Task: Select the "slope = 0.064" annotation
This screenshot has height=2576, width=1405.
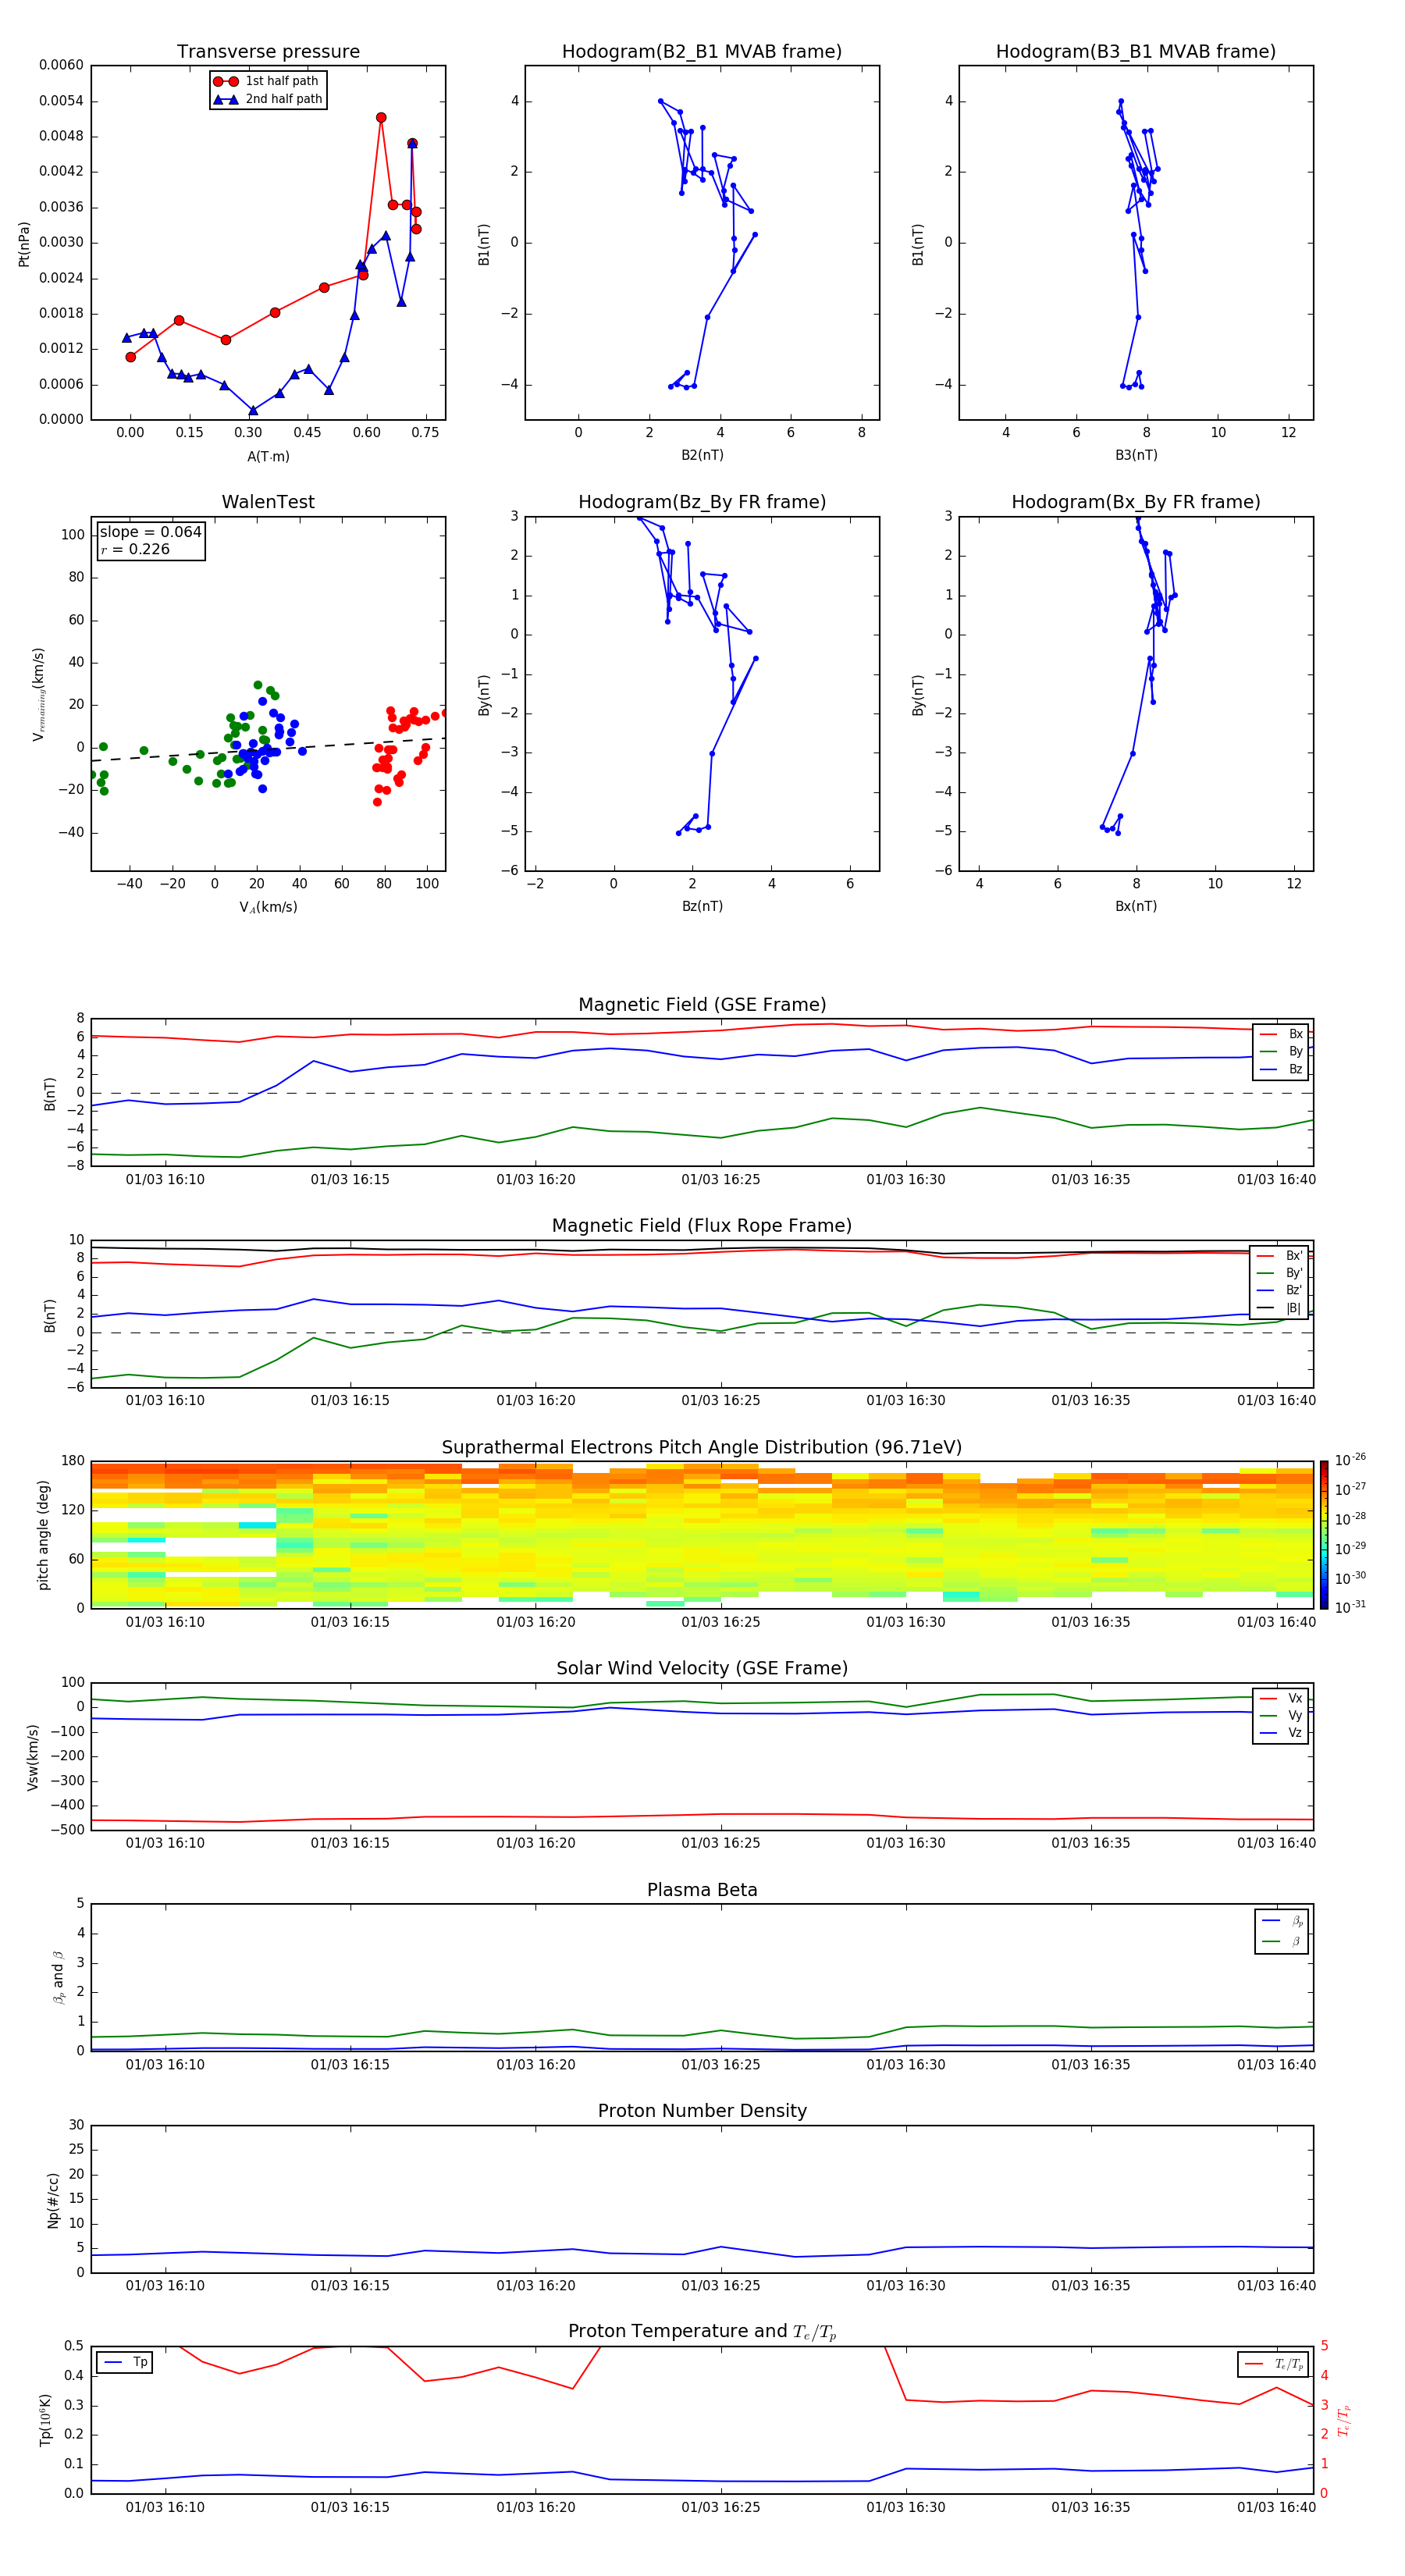Action: 150,532
